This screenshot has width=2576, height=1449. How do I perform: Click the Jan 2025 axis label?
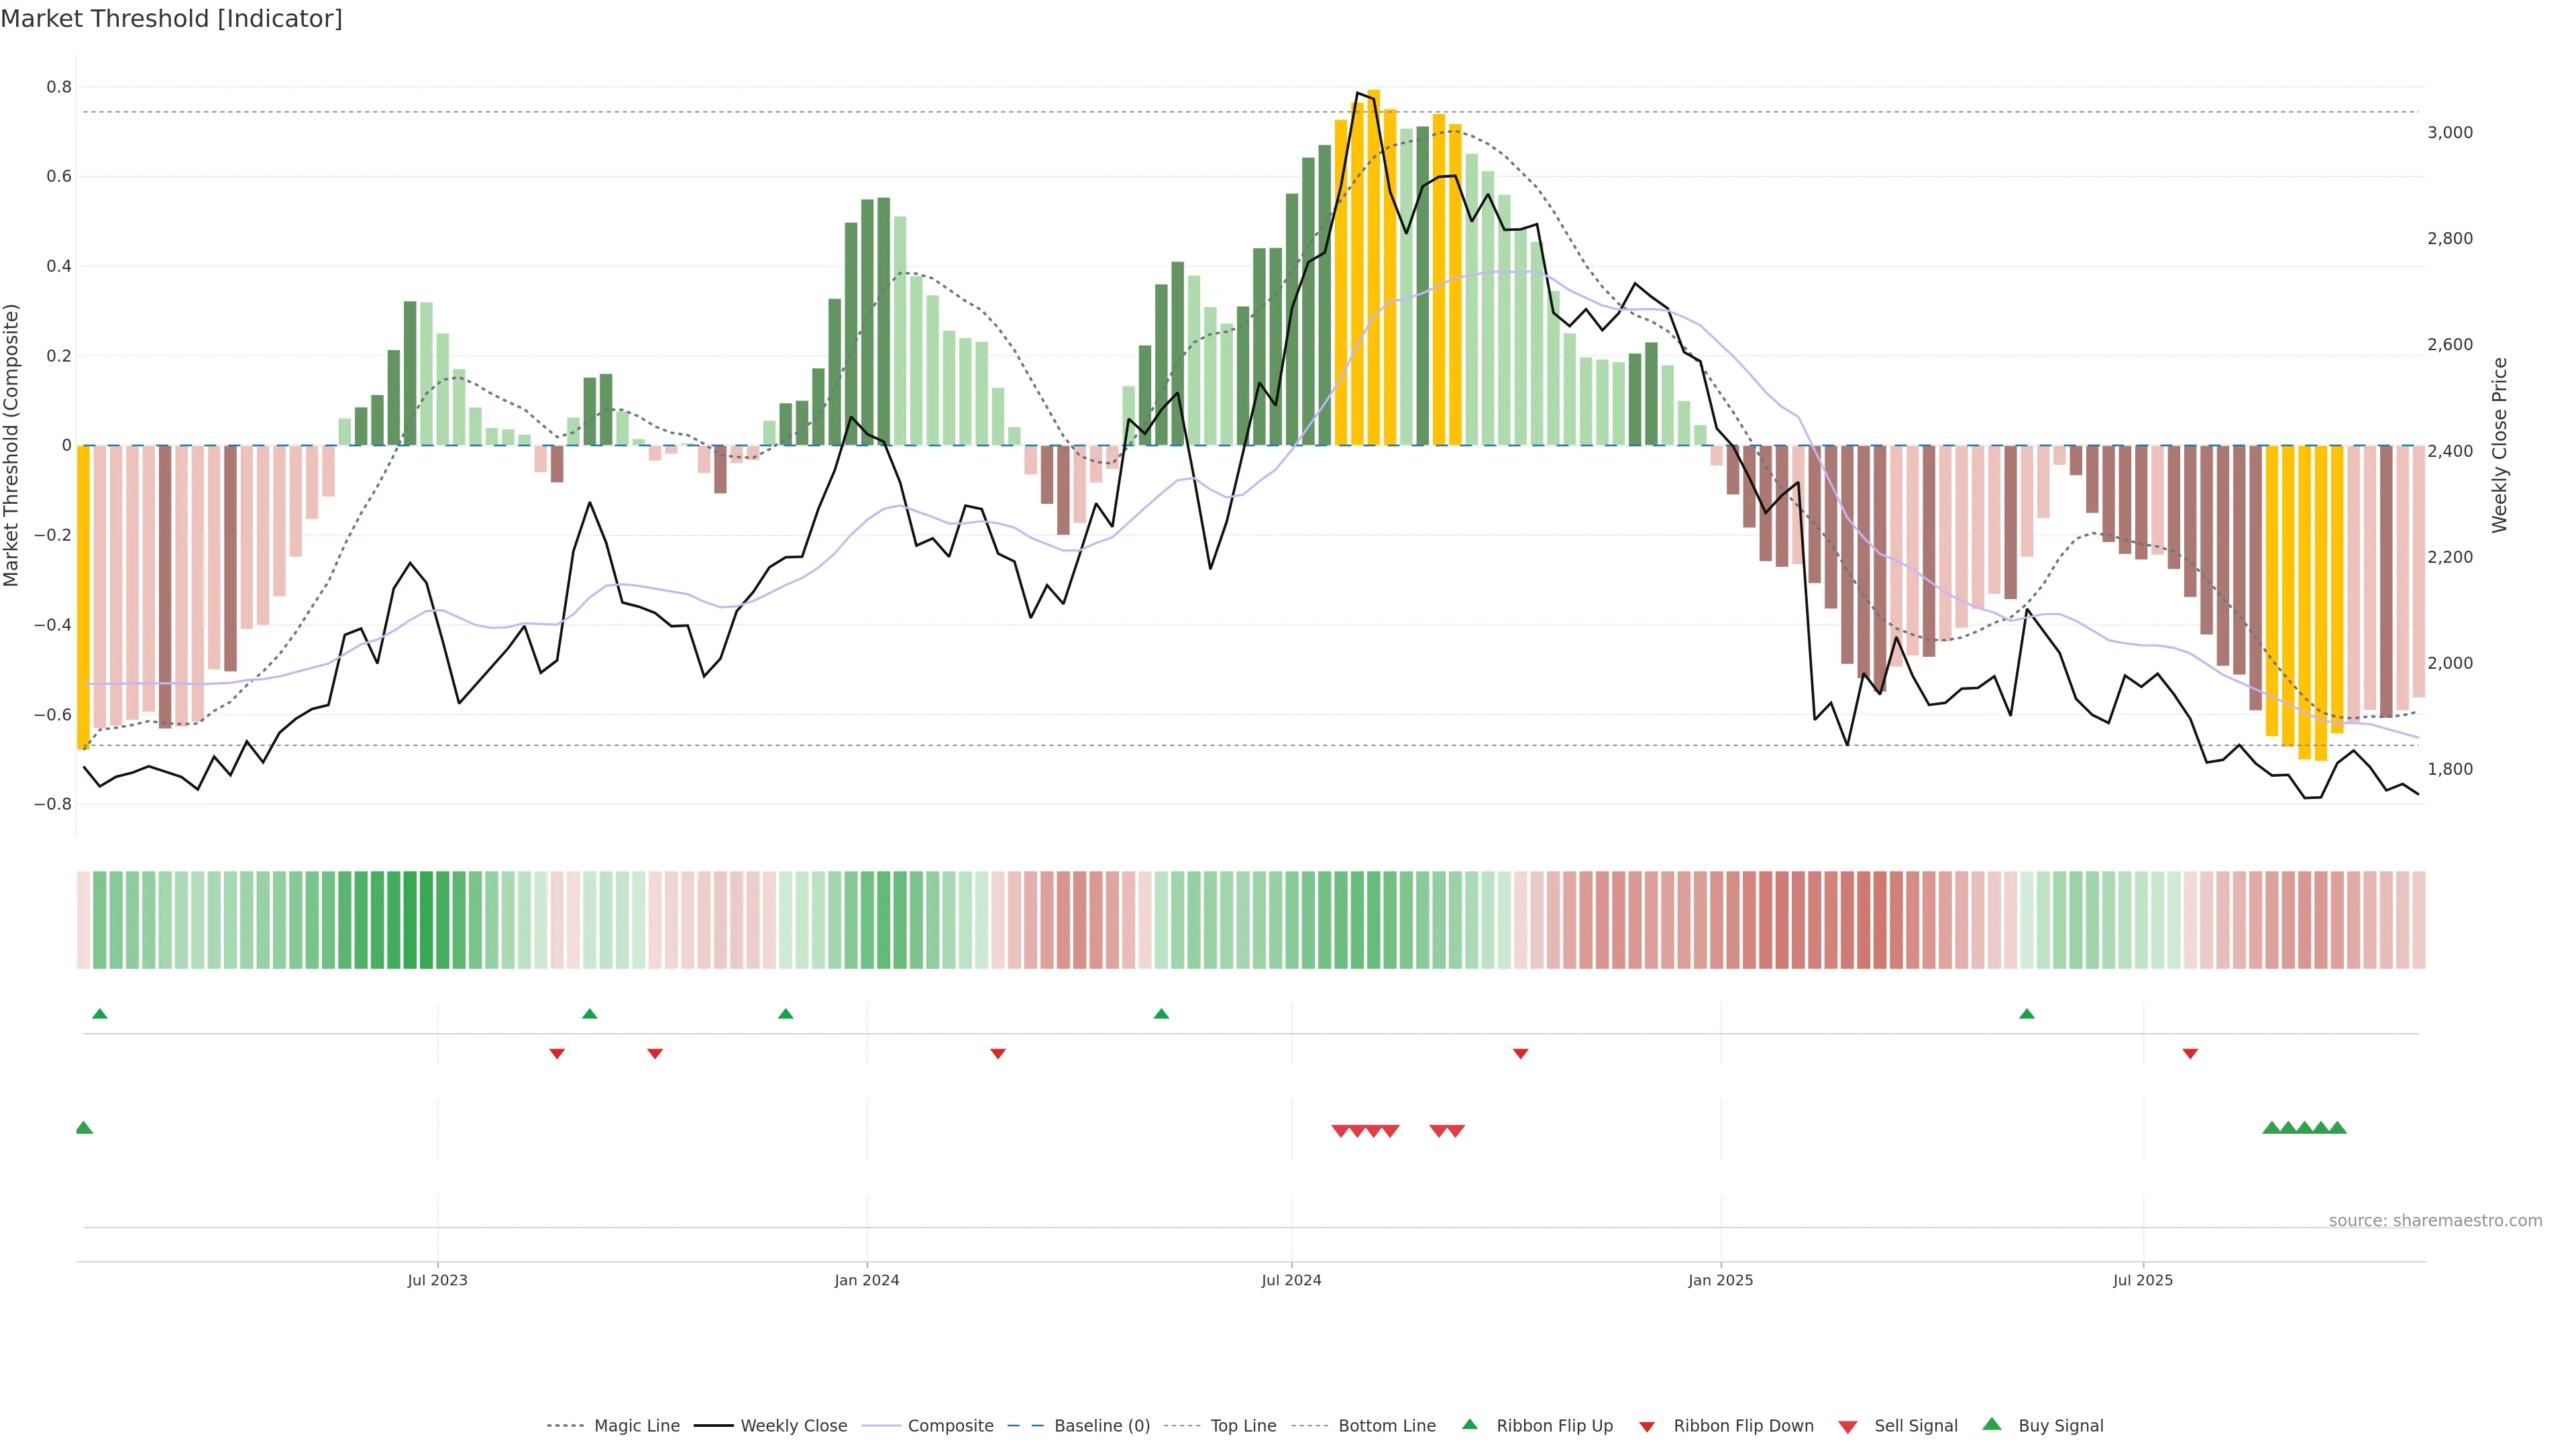pos(1720,1280)
